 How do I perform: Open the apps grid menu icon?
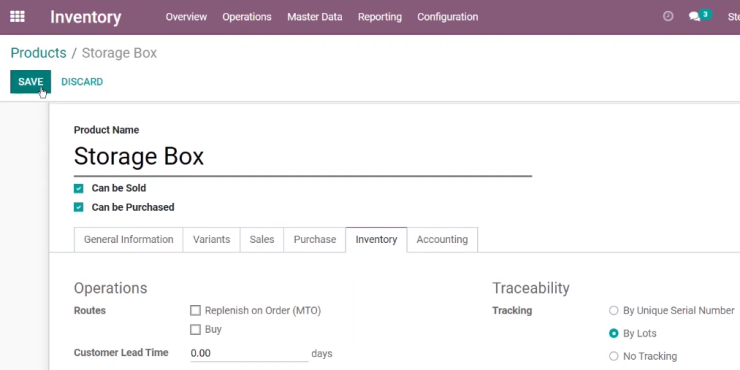pyautogui.click(x=17, y=17)
